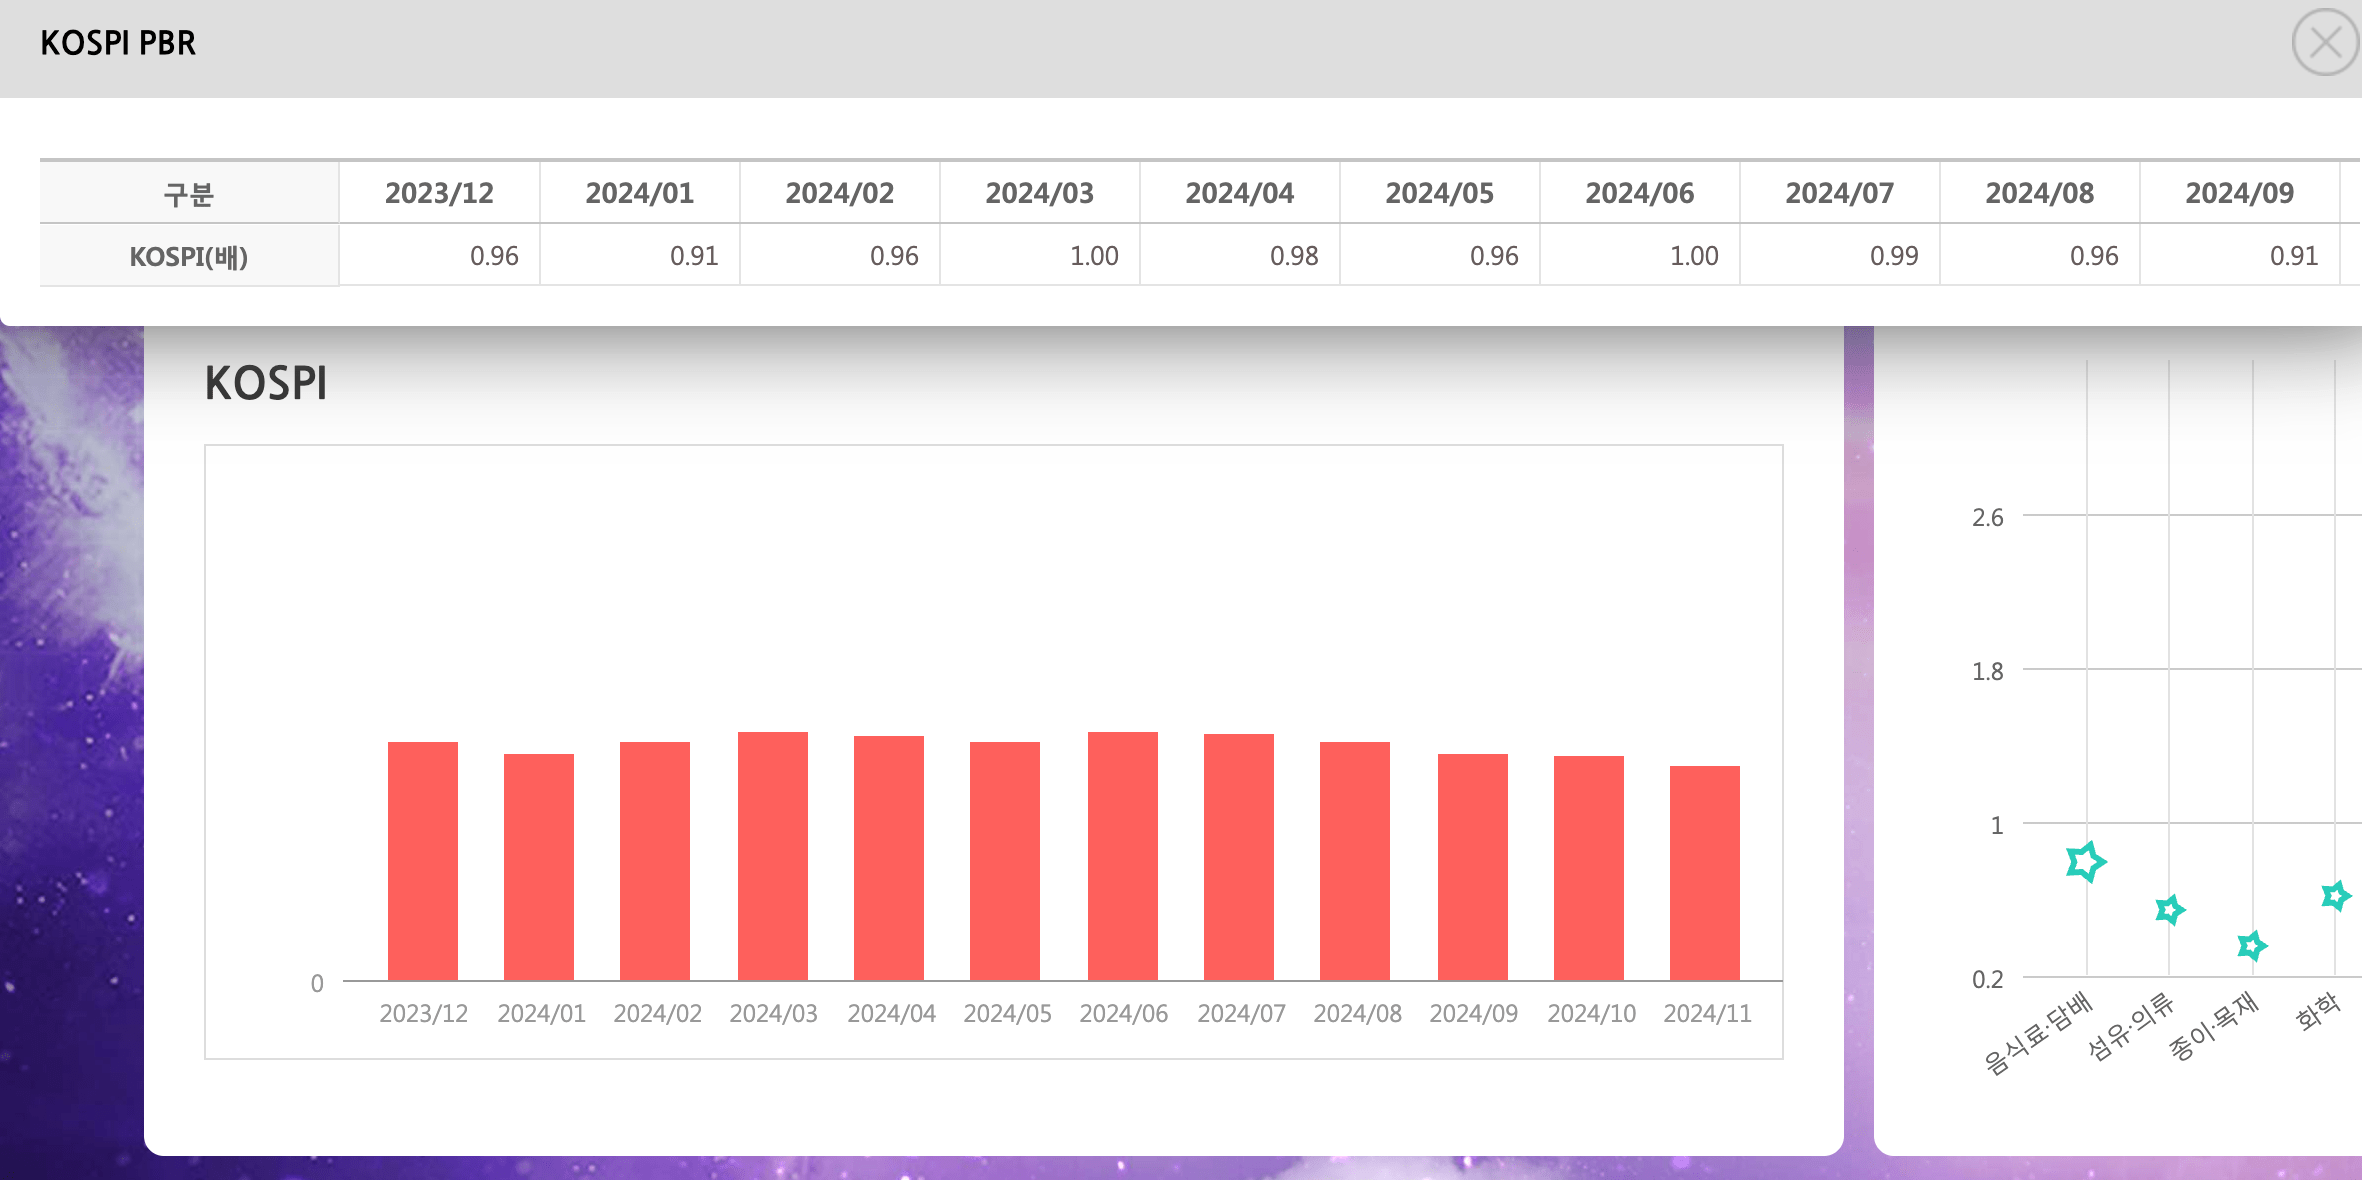Click the KOSPI(배) row label
The height and width of the screenshot is (1180, 2362).
point(189,256)
